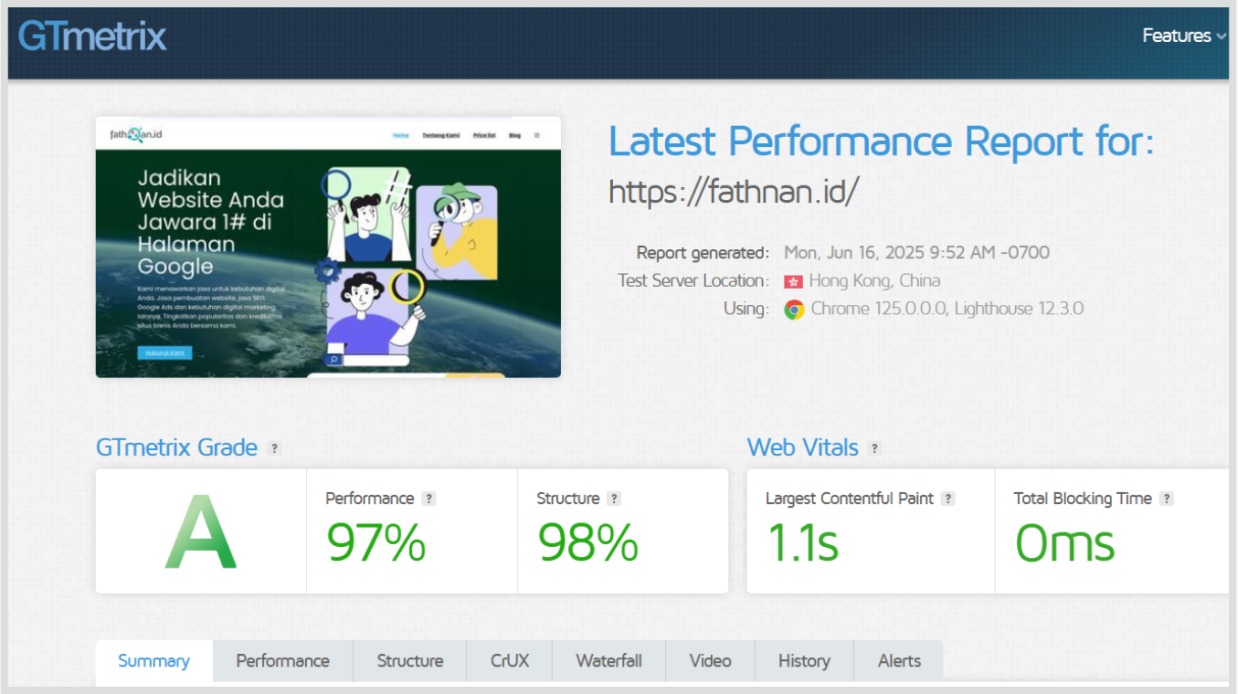Click the help icon next to Structure
This screenshot has height=694, width=1238.
click(x=614, y=499)
